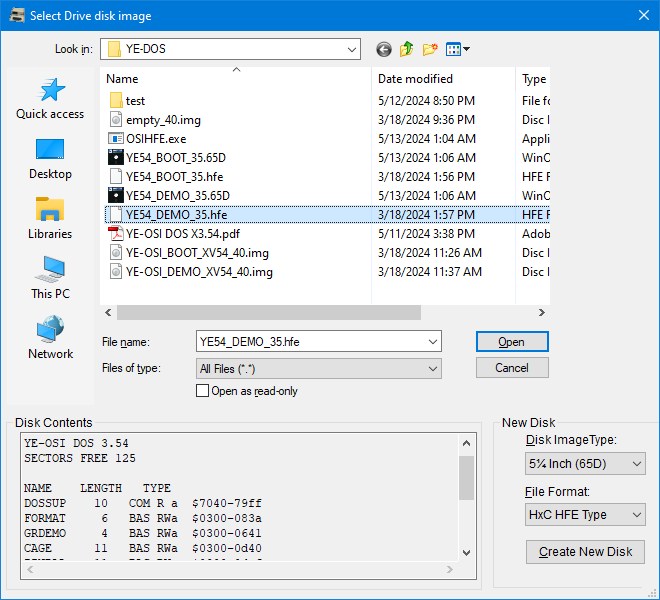Click YE-OSI_BOOT_XV54_40.img disc icon
The image size is (660, 600).
click(x=116, y=252)
